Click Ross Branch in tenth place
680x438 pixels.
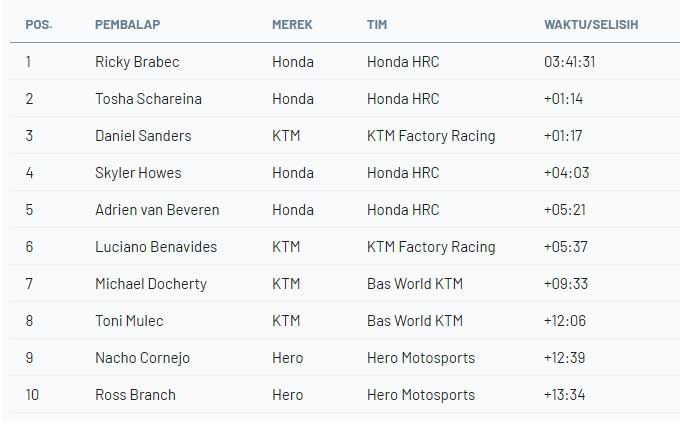[135, 395]
